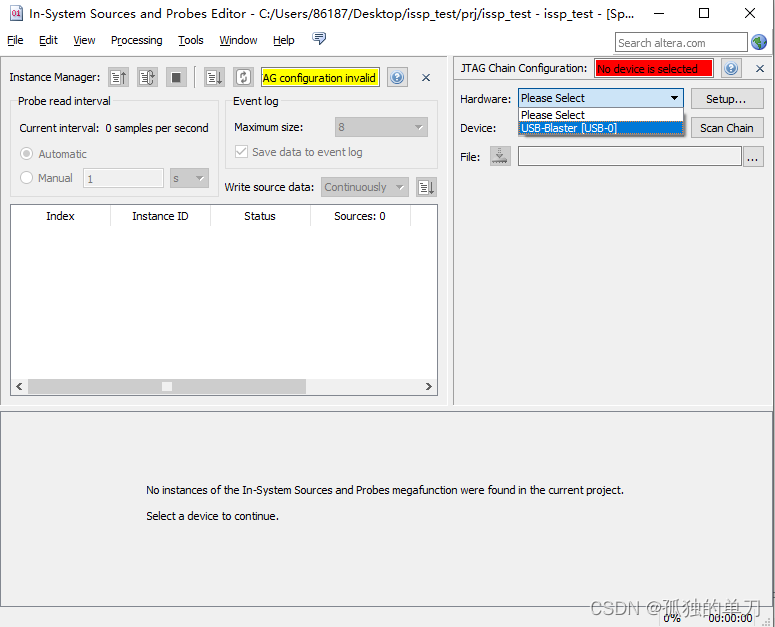This screenshot has height=627, width=775.
Task: Click the instance table scroll left arrow
Action: (19, 386)
